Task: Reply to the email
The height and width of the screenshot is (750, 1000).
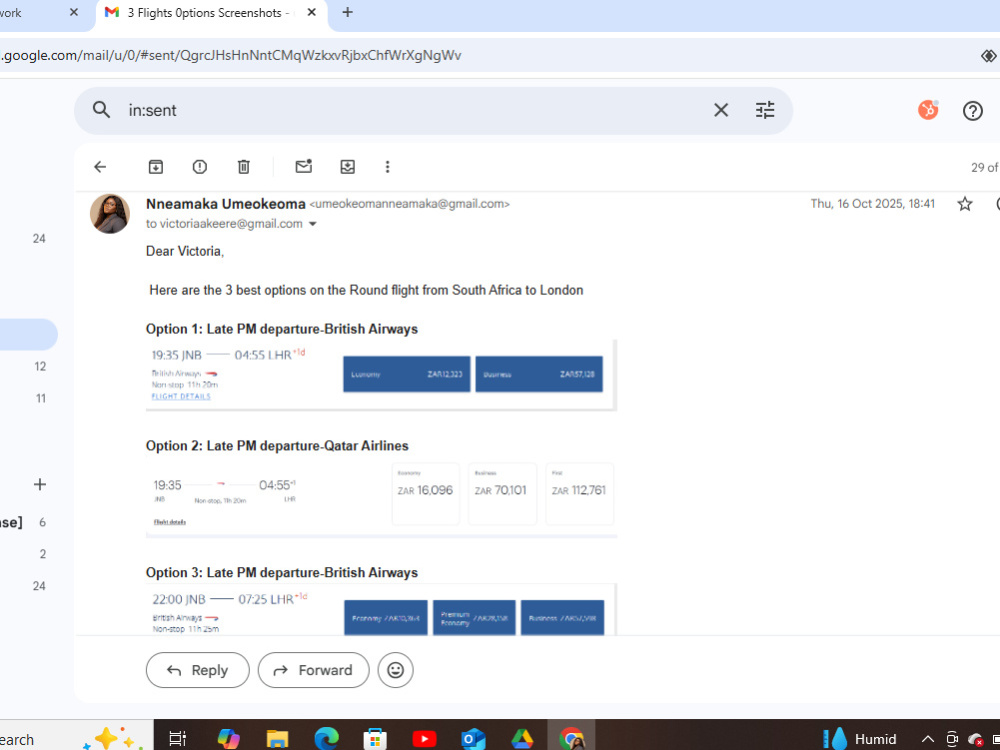Action: 198,670
